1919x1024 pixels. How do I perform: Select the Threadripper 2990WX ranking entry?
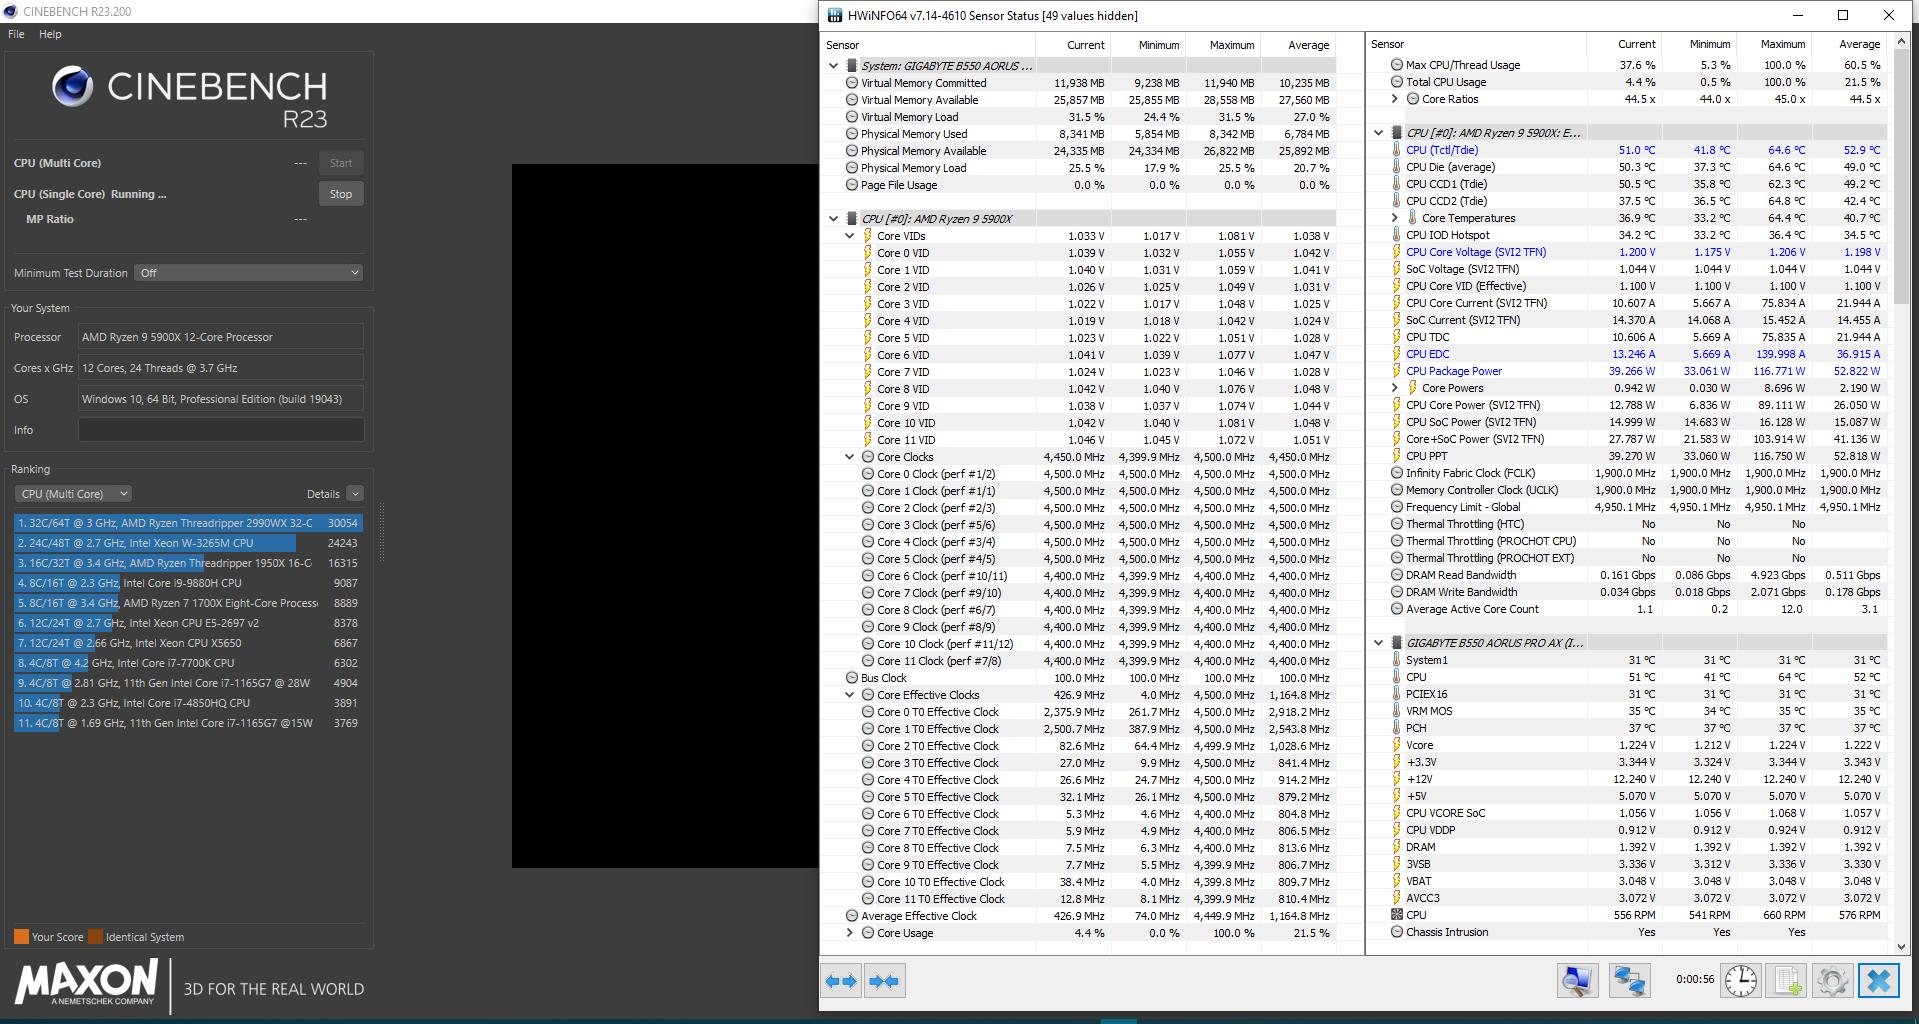tap(188, 523)
